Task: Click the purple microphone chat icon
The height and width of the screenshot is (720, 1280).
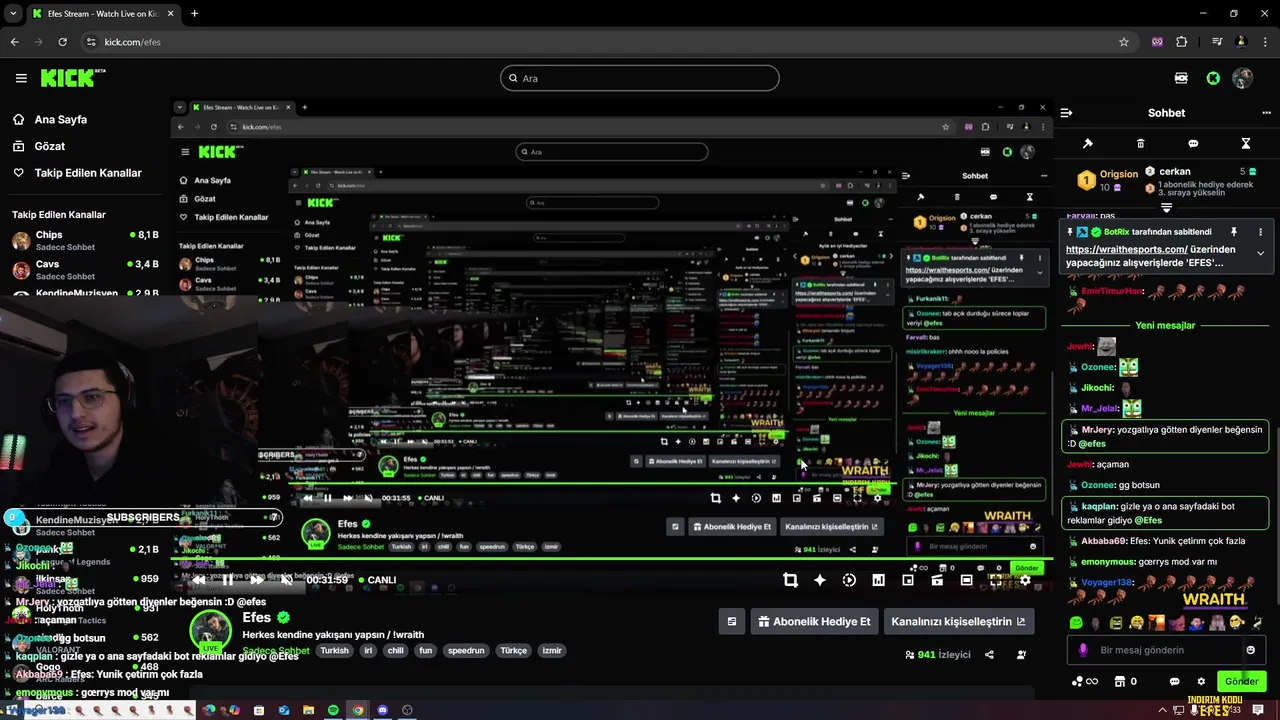Action: [x=1082, y=650]
